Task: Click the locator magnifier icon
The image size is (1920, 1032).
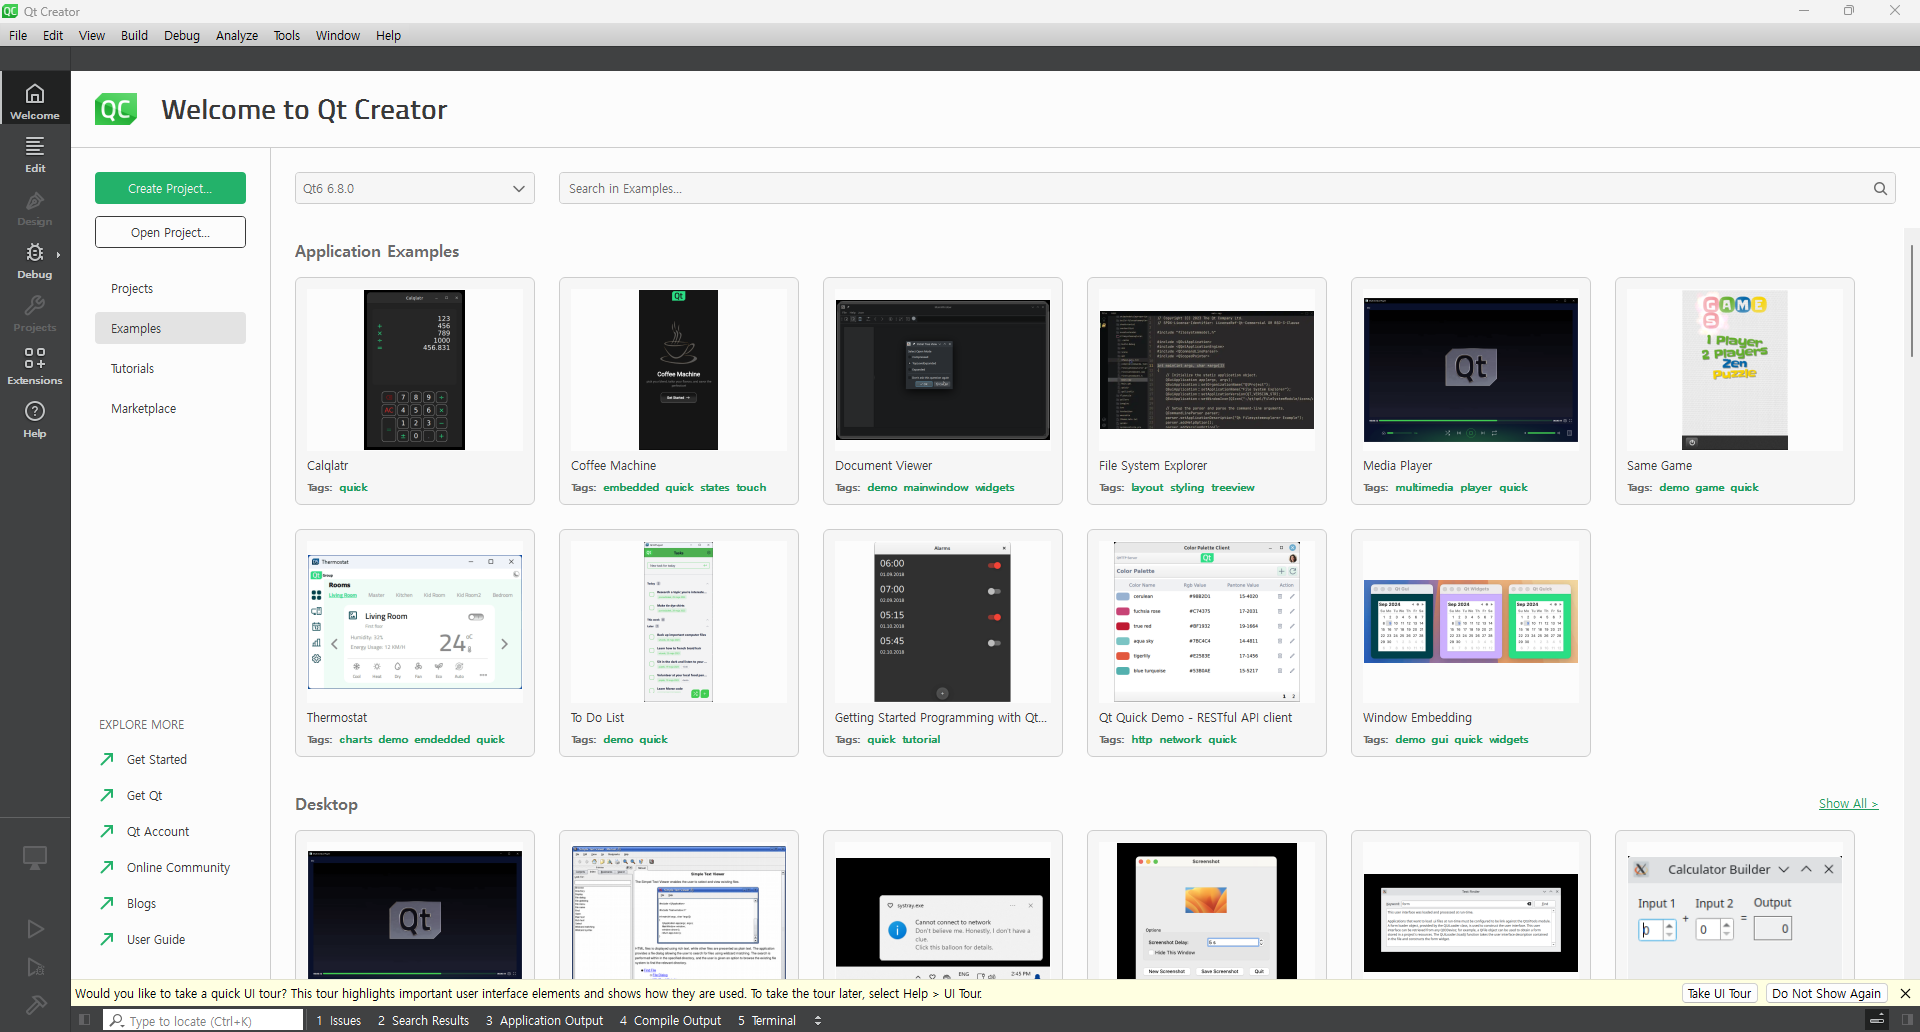Action: click(117, 1020)
